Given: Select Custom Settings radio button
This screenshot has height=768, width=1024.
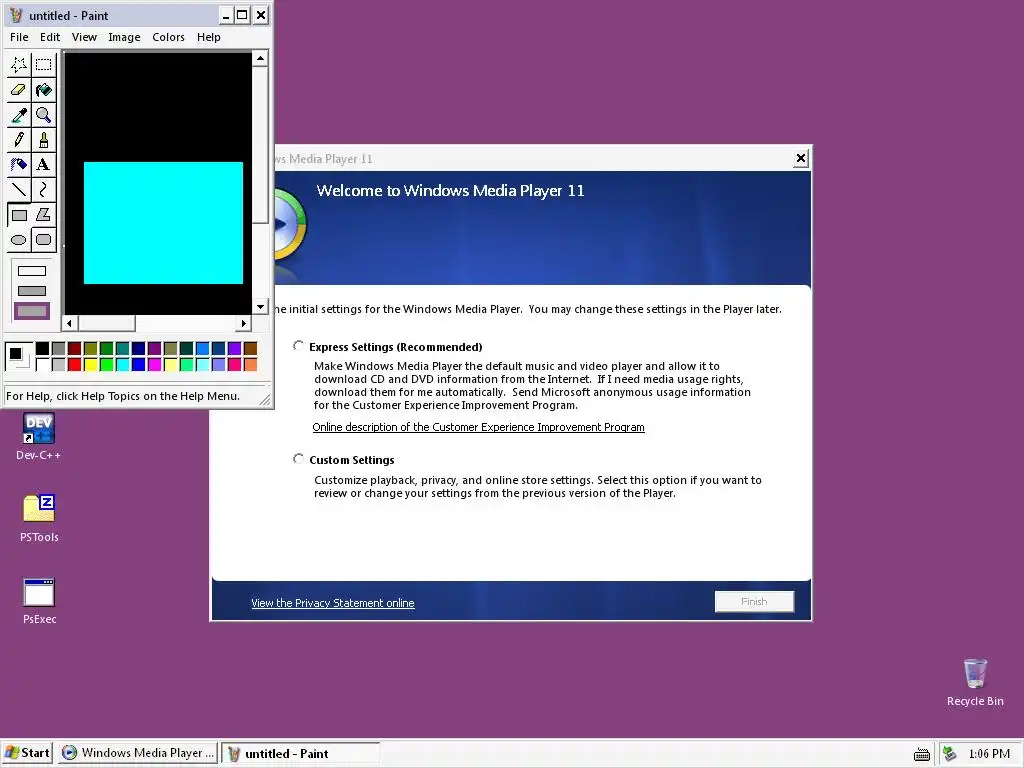Looking at the screenshot, I should click(x=298, y=458).
